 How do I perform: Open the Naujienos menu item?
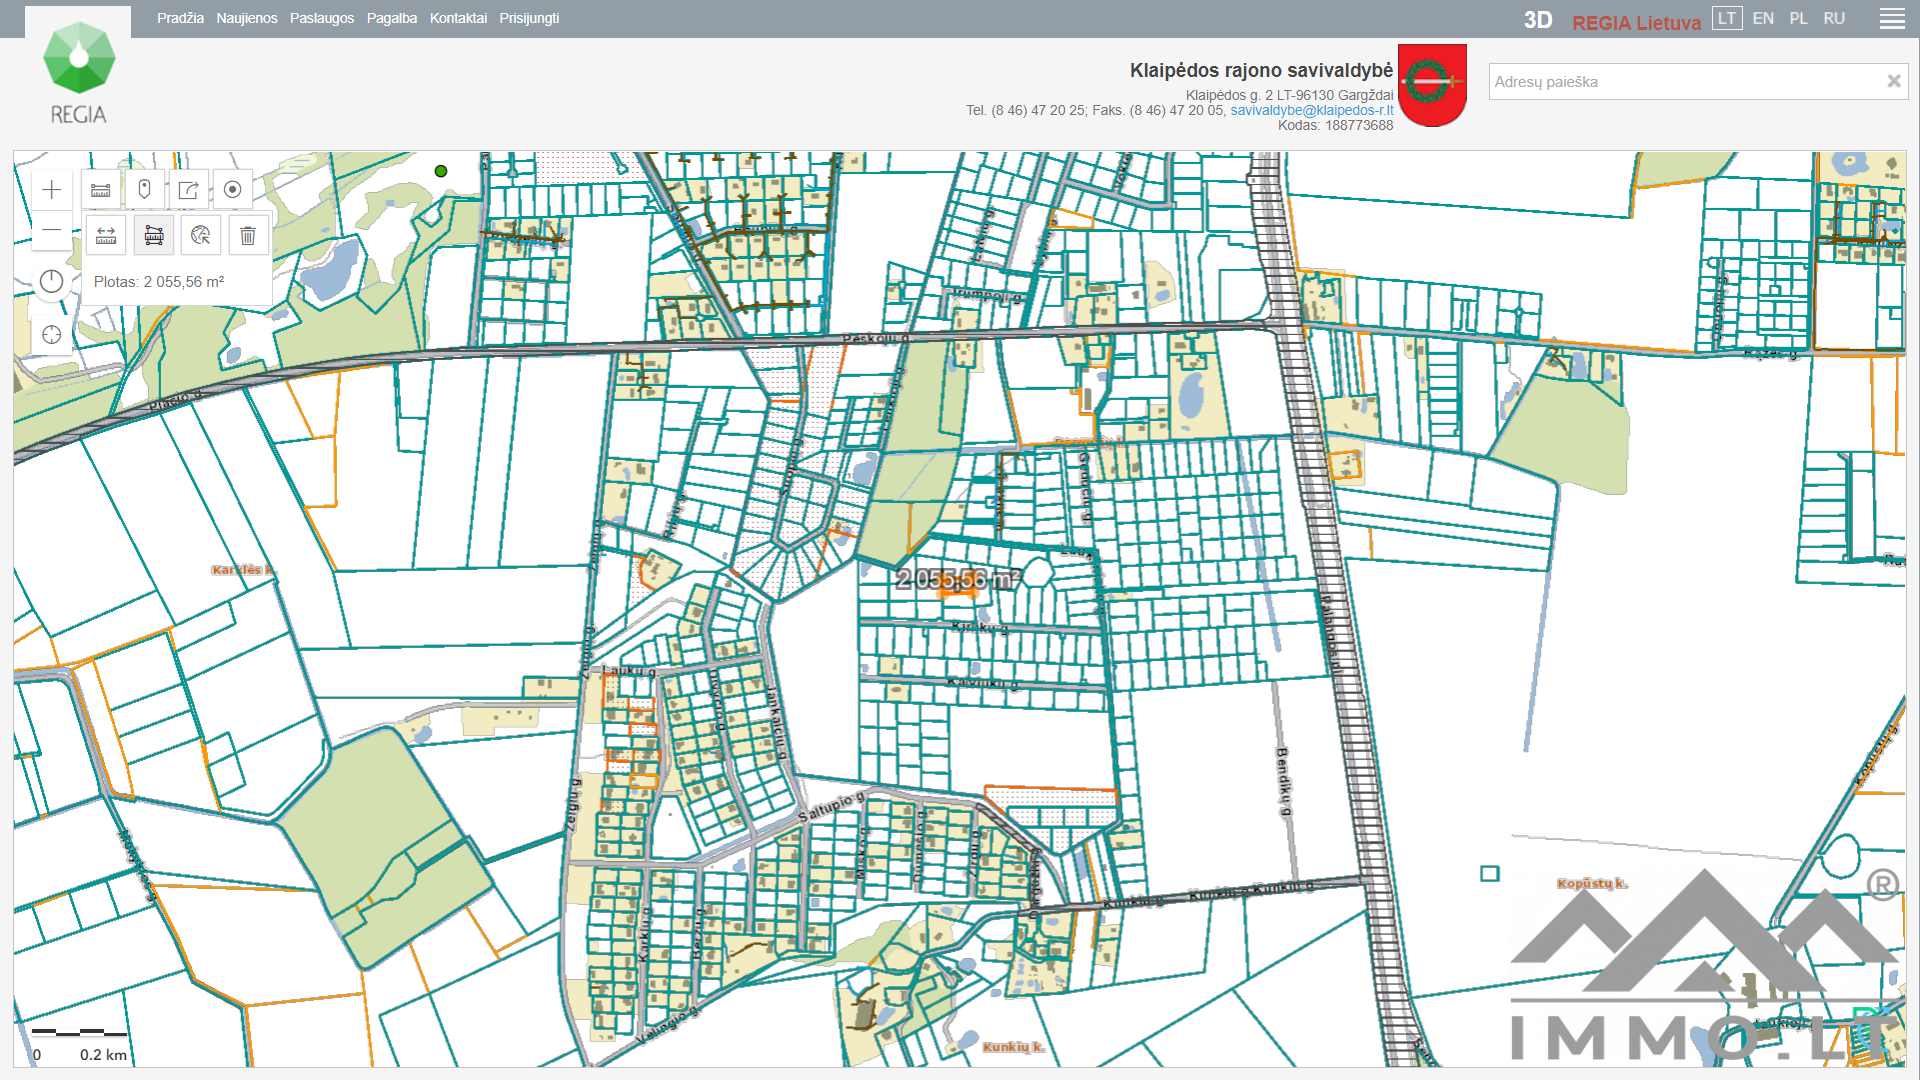pos(247,18)
